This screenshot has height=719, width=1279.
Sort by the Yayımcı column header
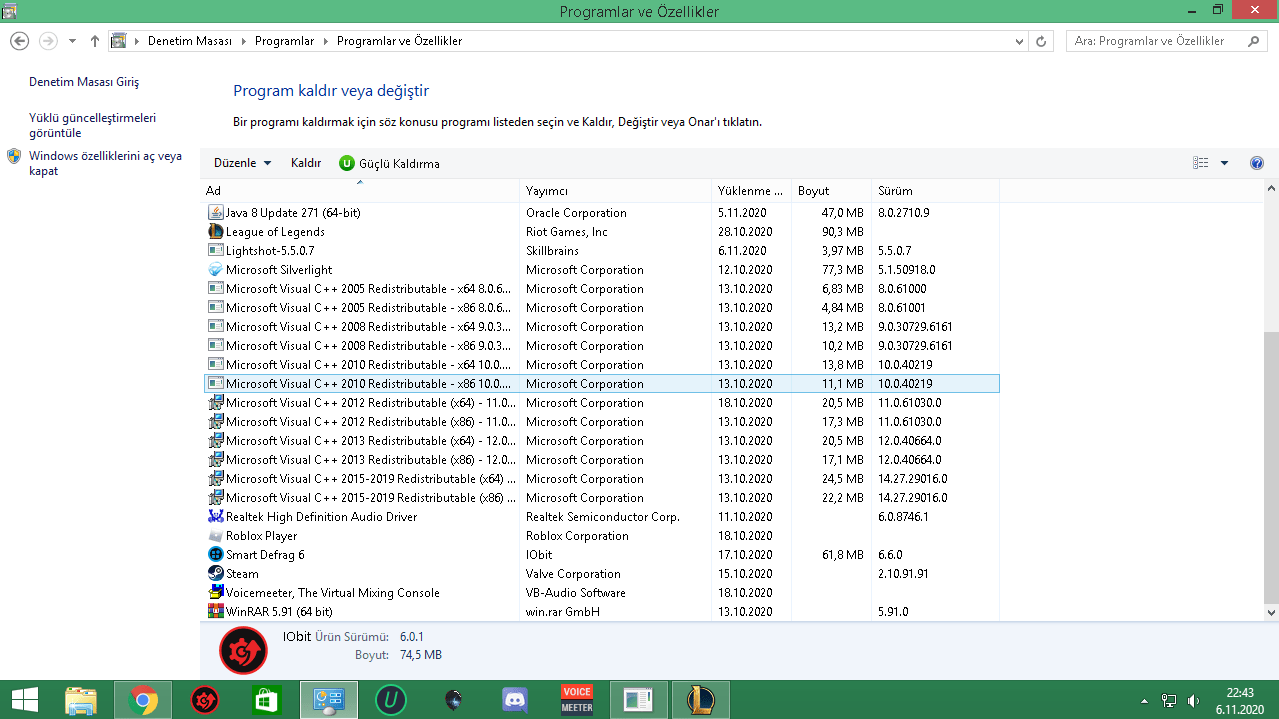pos(615,190)
